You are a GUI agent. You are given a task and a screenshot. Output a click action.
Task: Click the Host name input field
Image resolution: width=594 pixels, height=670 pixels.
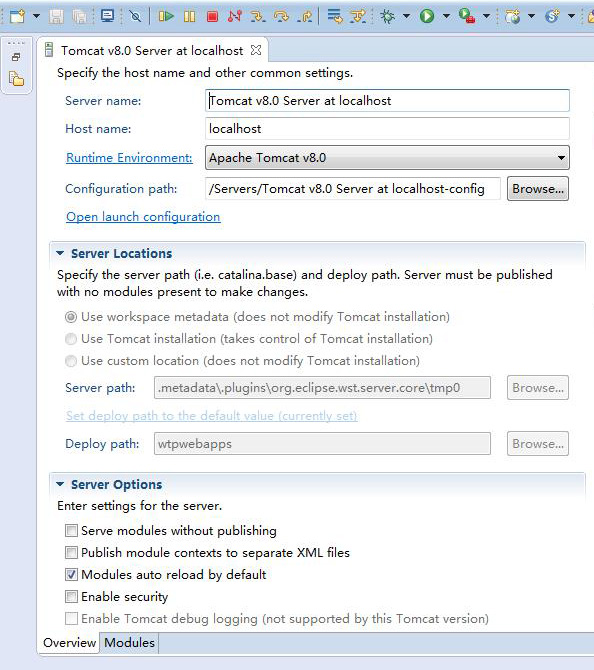tap(387, 129)
